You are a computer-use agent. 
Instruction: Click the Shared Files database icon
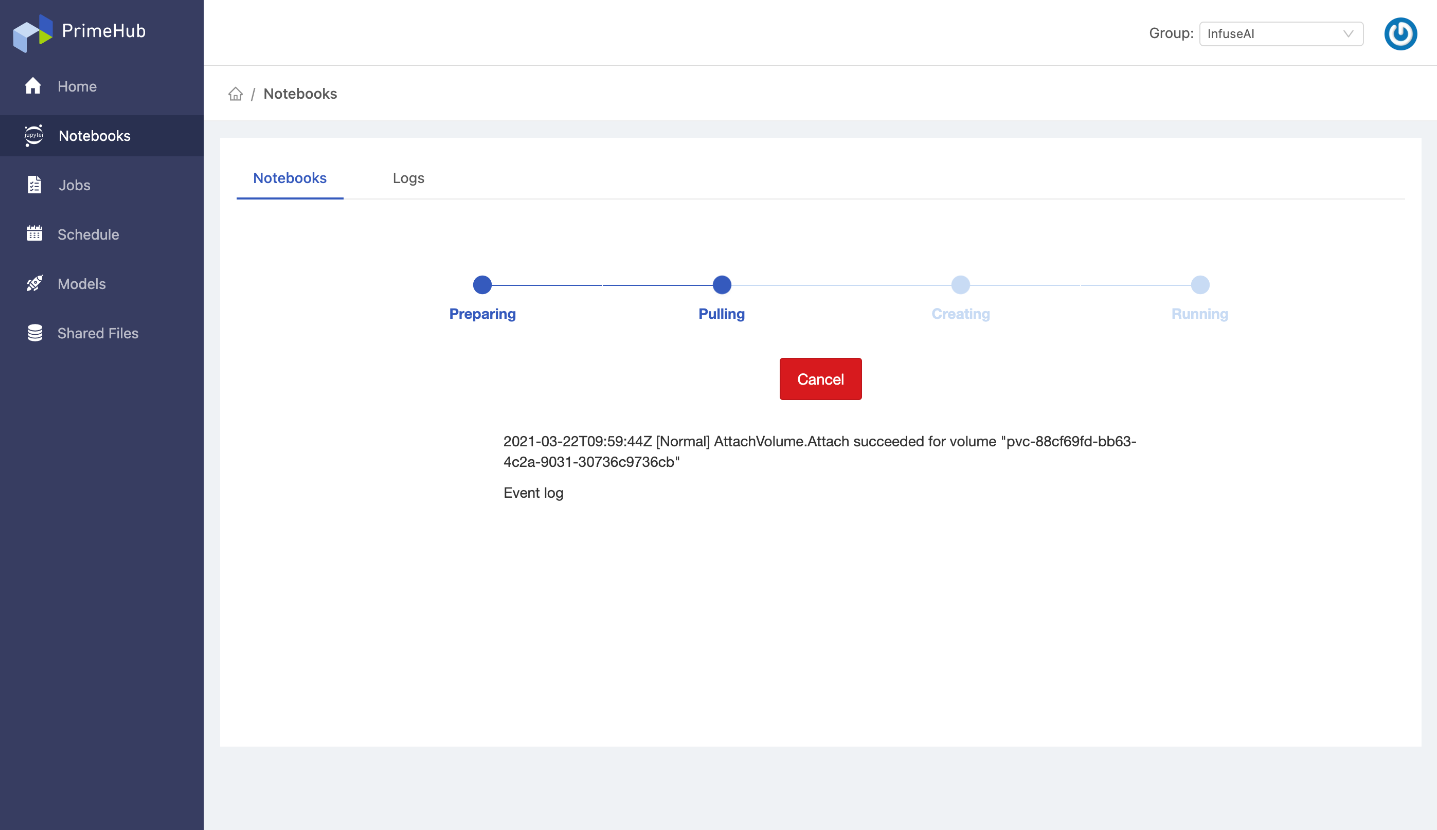coord(34,333)
